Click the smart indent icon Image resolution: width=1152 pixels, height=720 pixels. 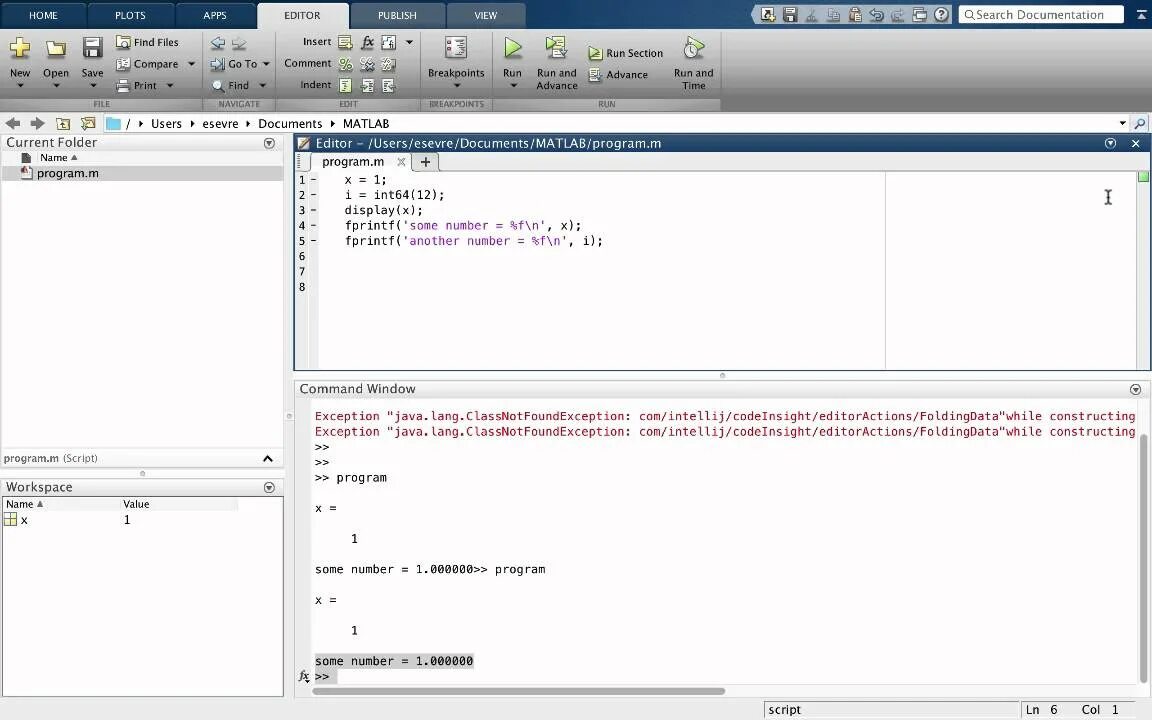tap(345, 85)
